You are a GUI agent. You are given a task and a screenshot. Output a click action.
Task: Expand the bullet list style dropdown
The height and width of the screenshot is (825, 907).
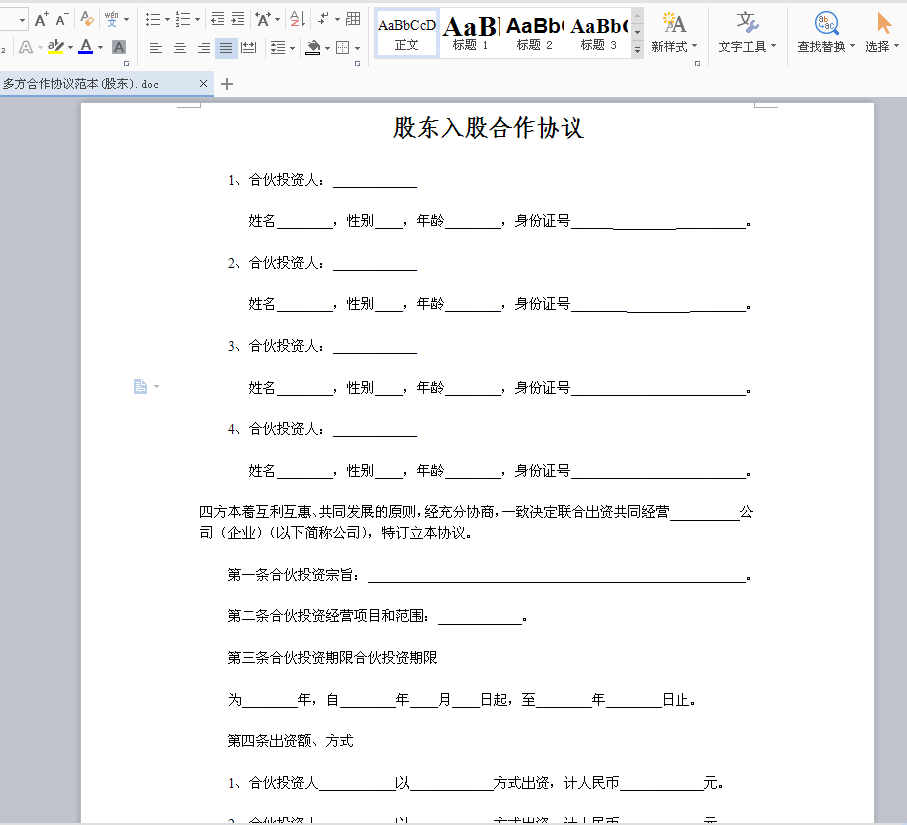point(168,20)
